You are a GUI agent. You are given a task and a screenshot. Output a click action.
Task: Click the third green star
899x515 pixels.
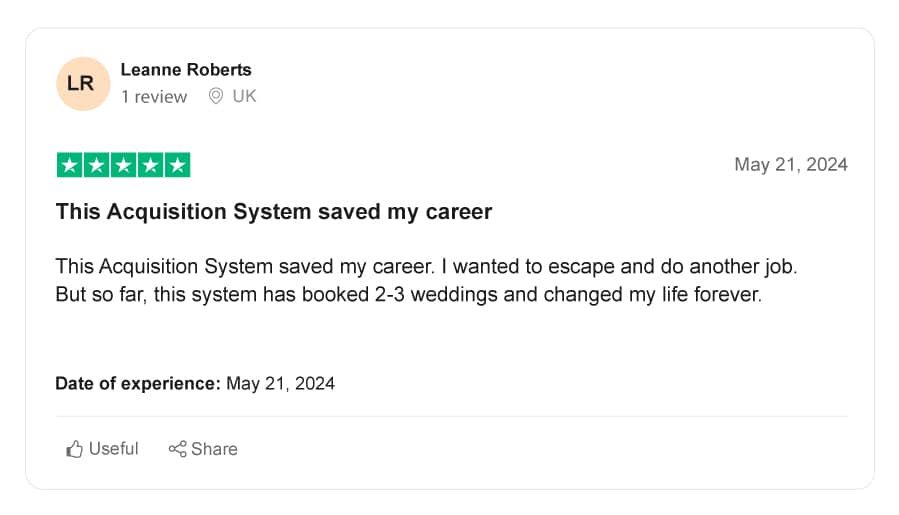coord(123,165)
